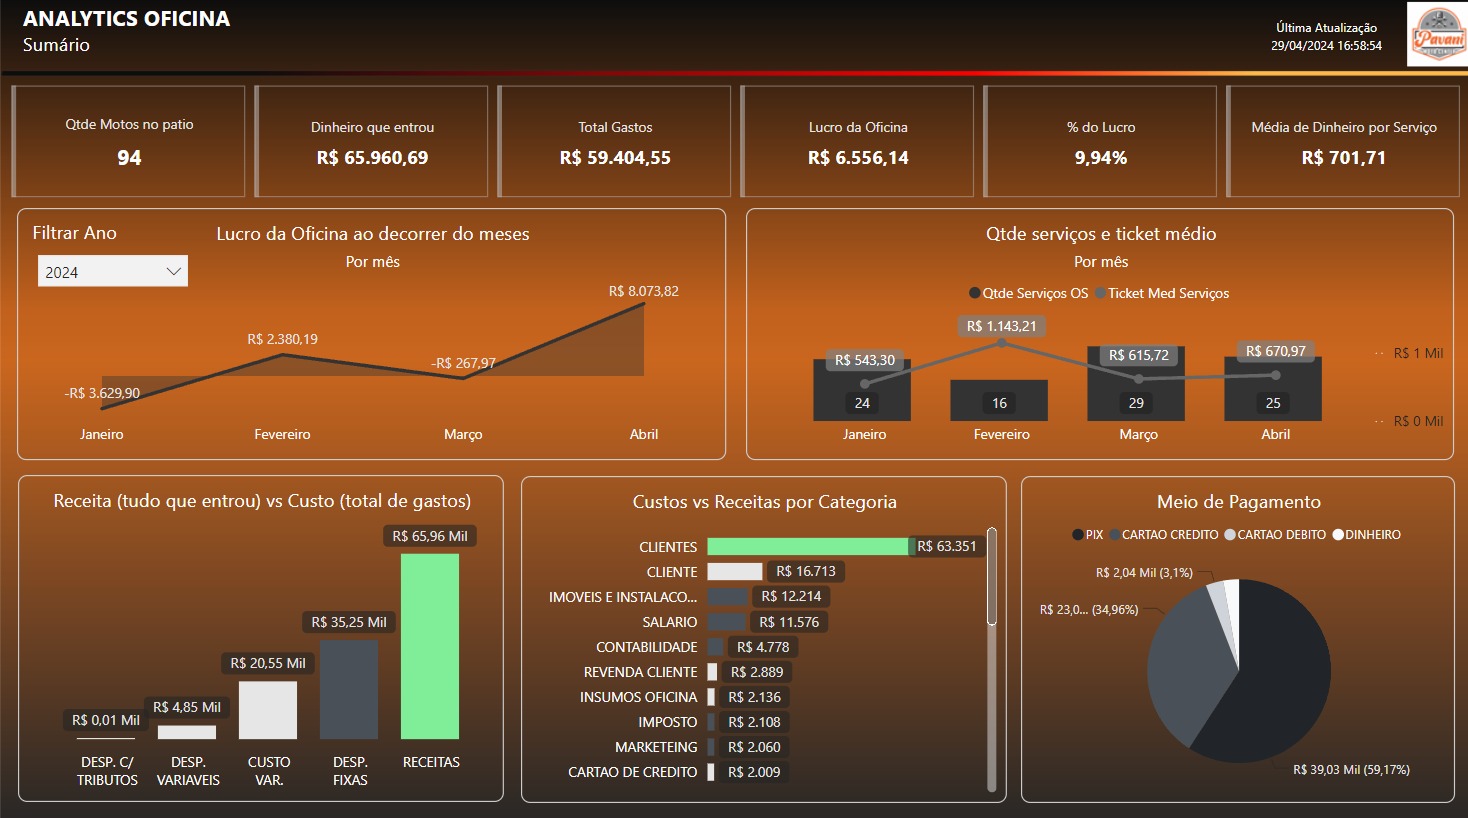
Task: Select the Total Gastos card
Action: pyautogui.click(x=615, y=141)
